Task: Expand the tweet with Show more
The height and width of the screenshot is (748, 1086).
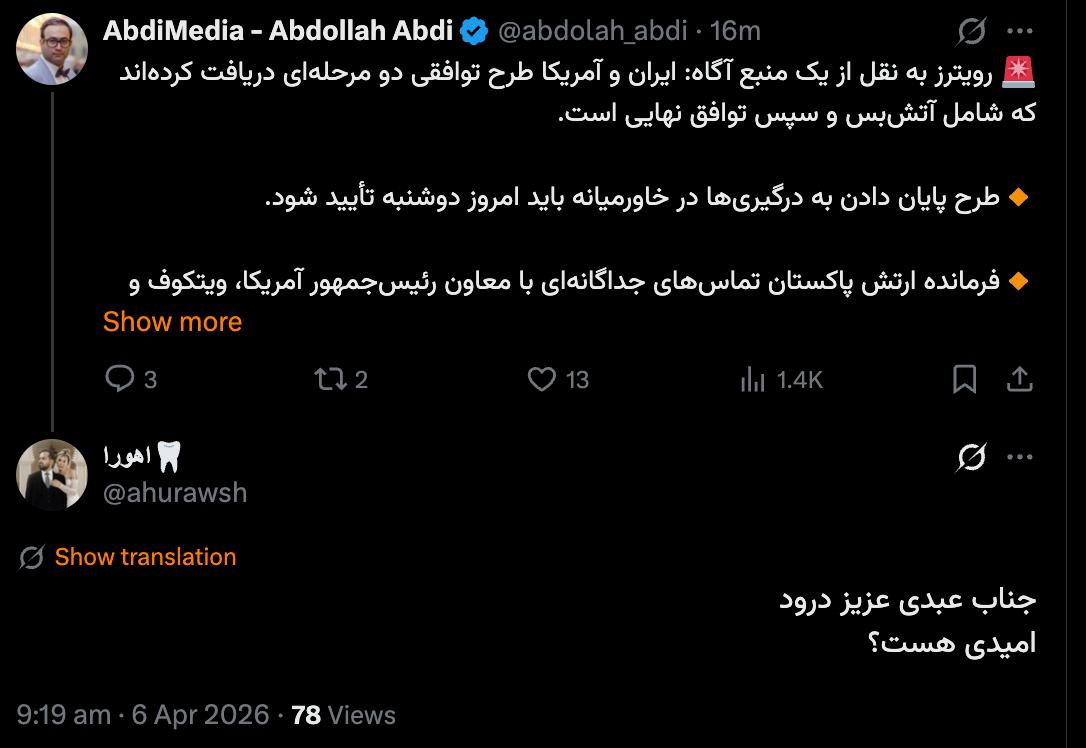Action: click(x=172, y=322)
